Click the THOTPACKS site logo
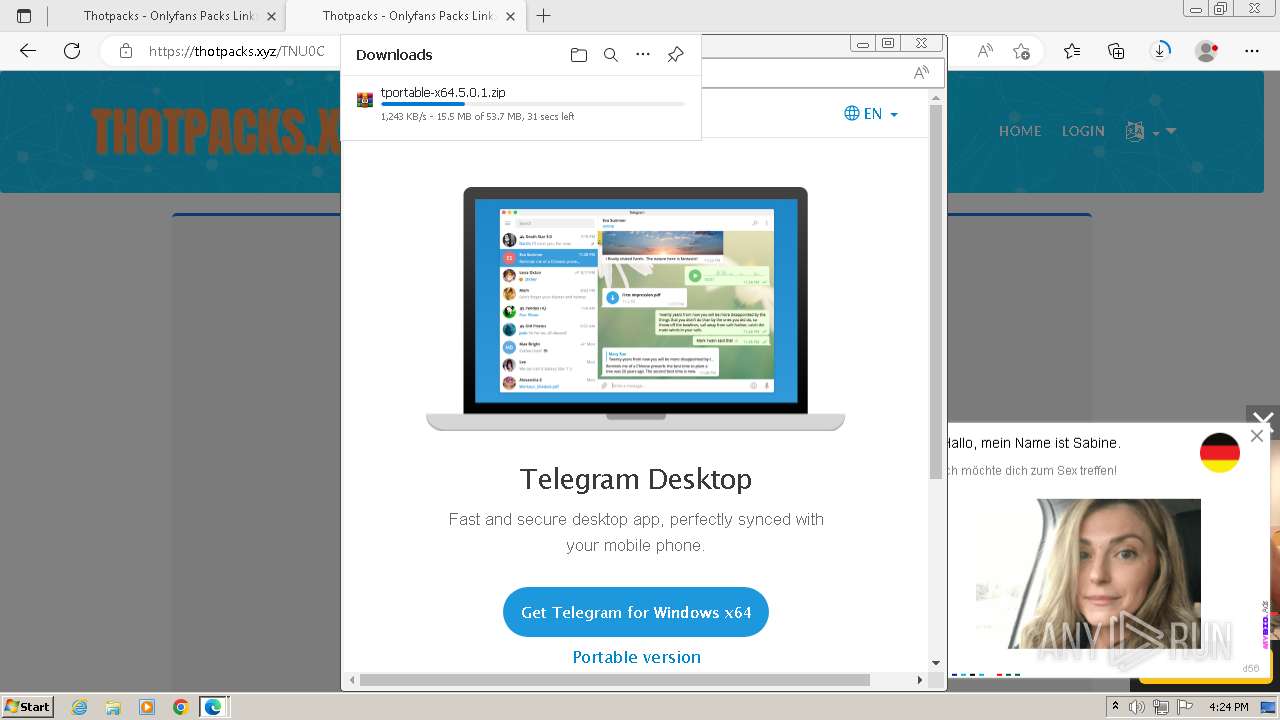 [216, 131]
